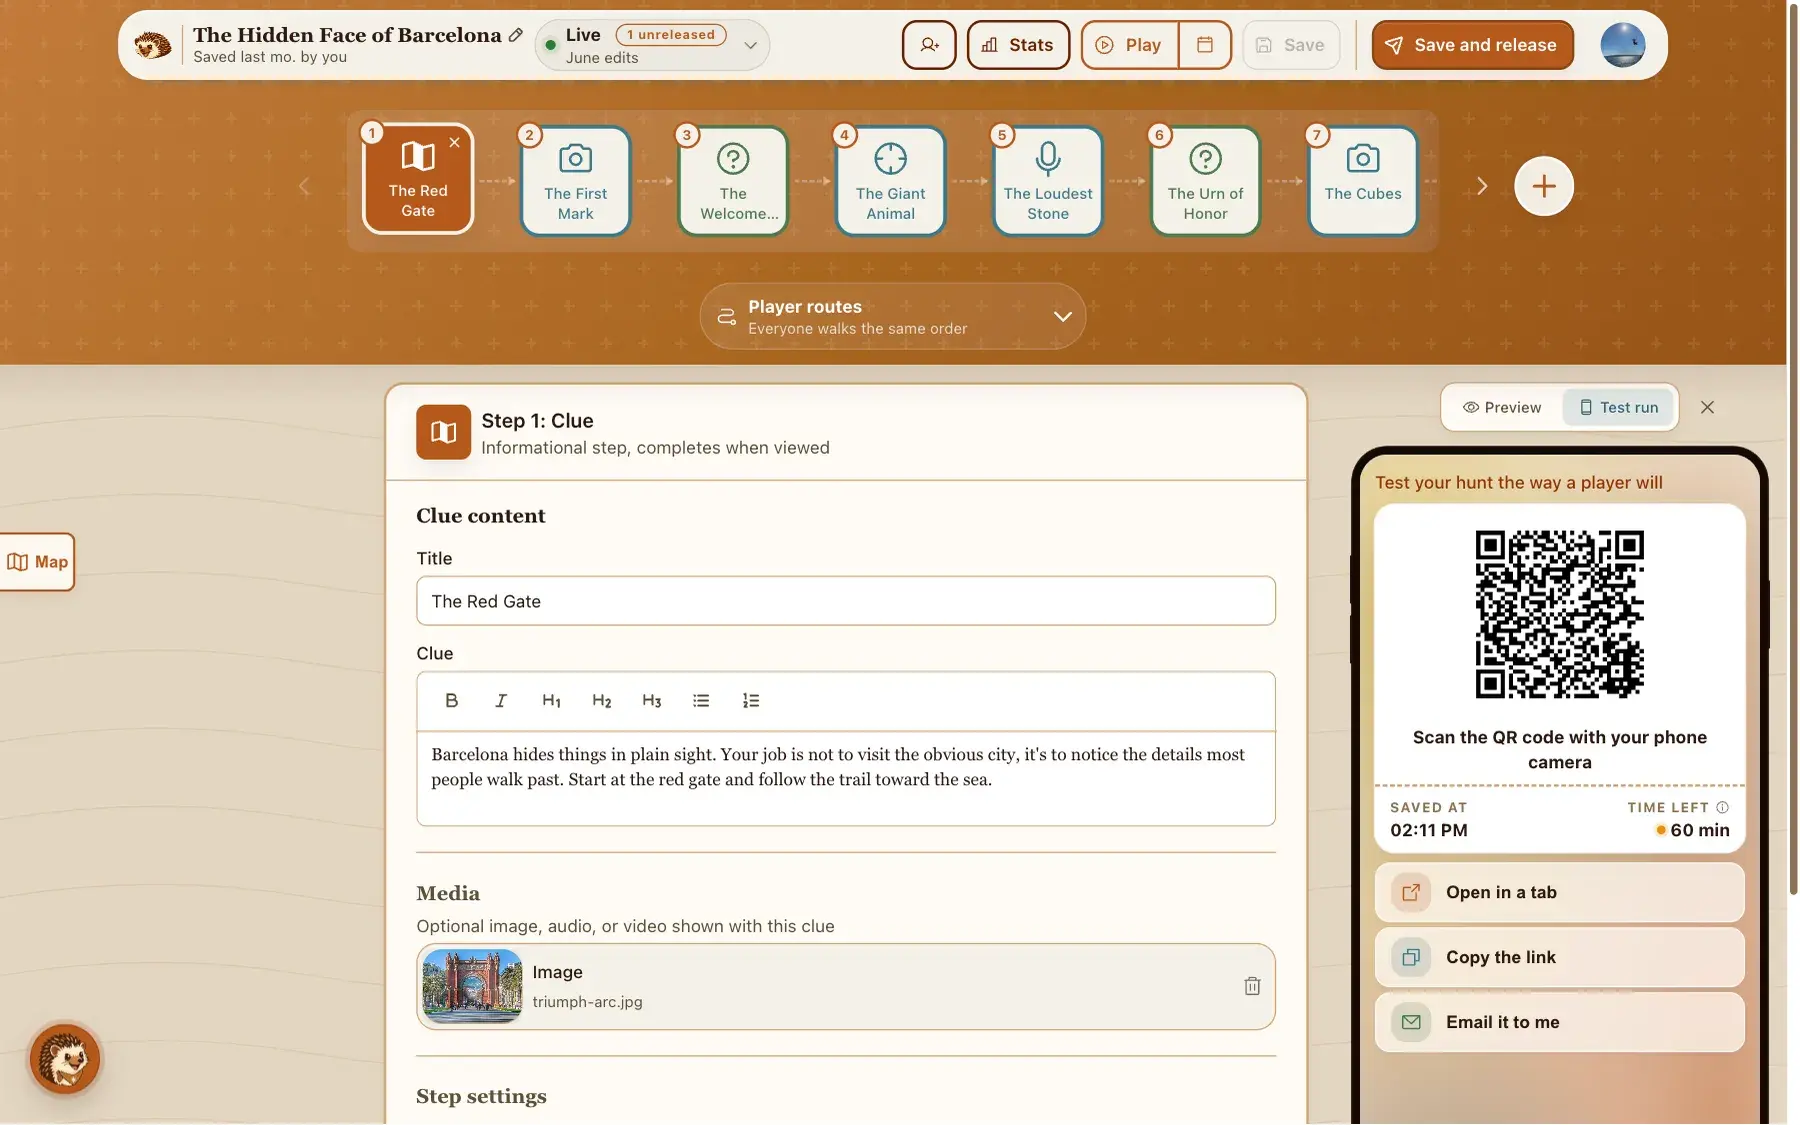Apply italic formatting in the clue editor
The image size is (1800, 1125).
(501, 701)
